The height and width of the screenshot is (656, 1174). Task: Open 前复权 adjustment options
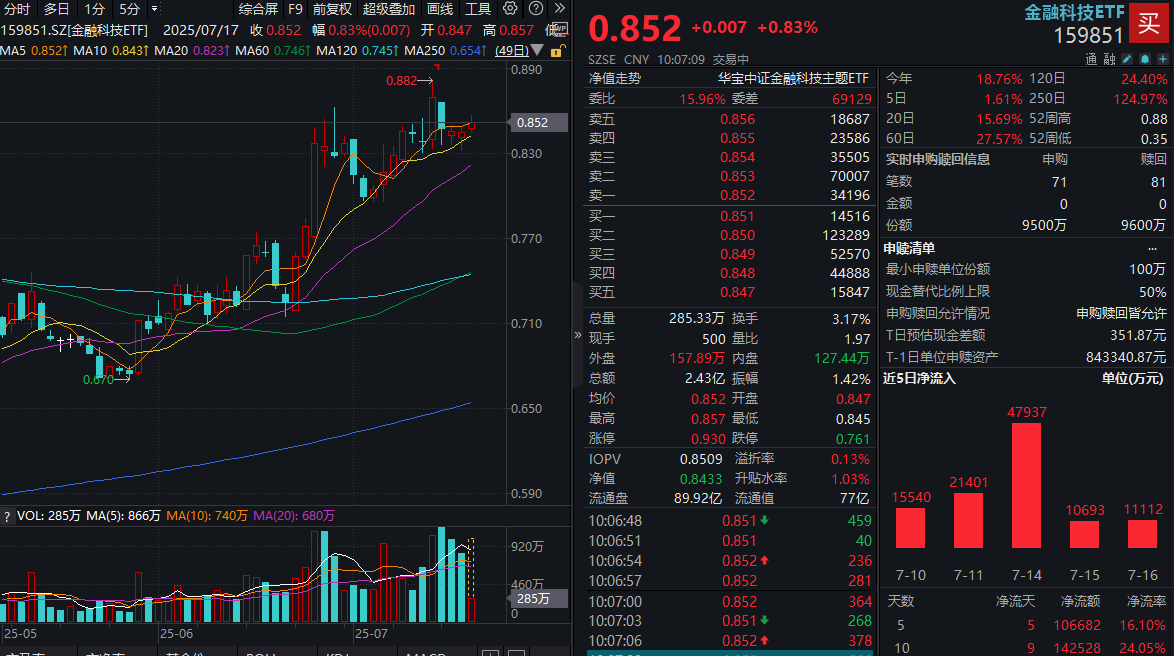pos(332,9)
